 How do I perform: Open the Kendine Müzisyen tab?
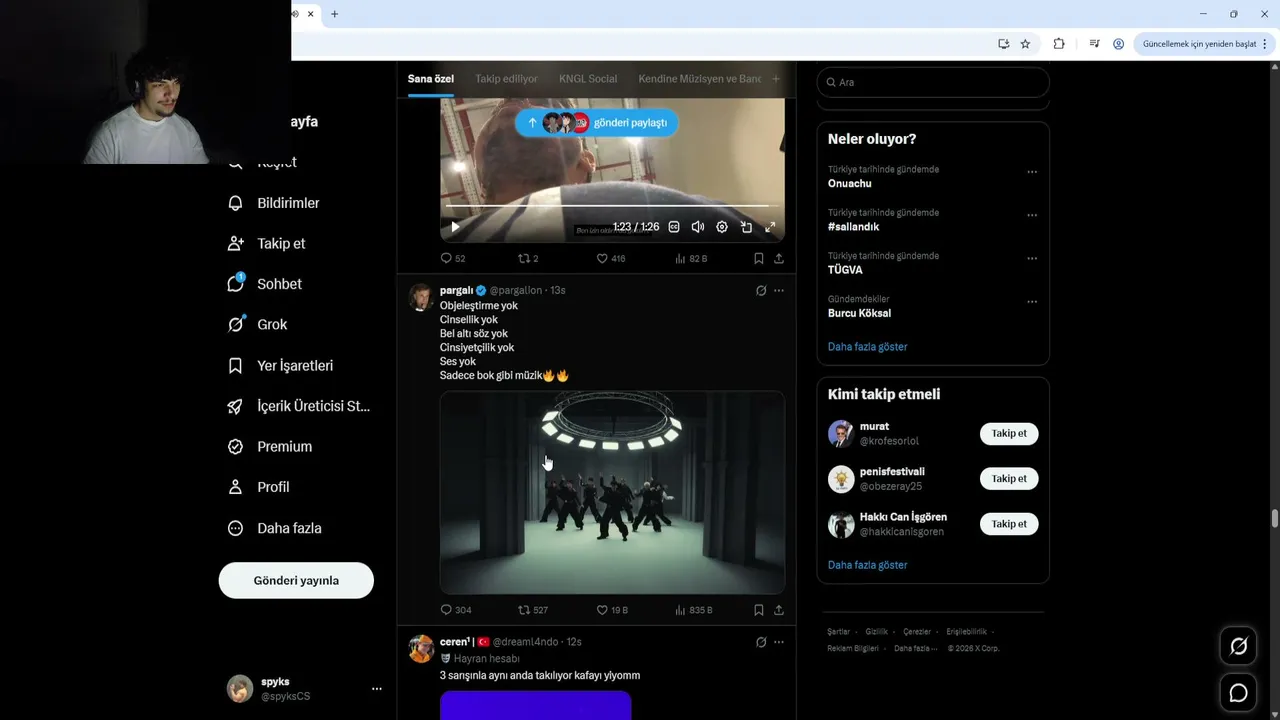(x=699, y=79)
